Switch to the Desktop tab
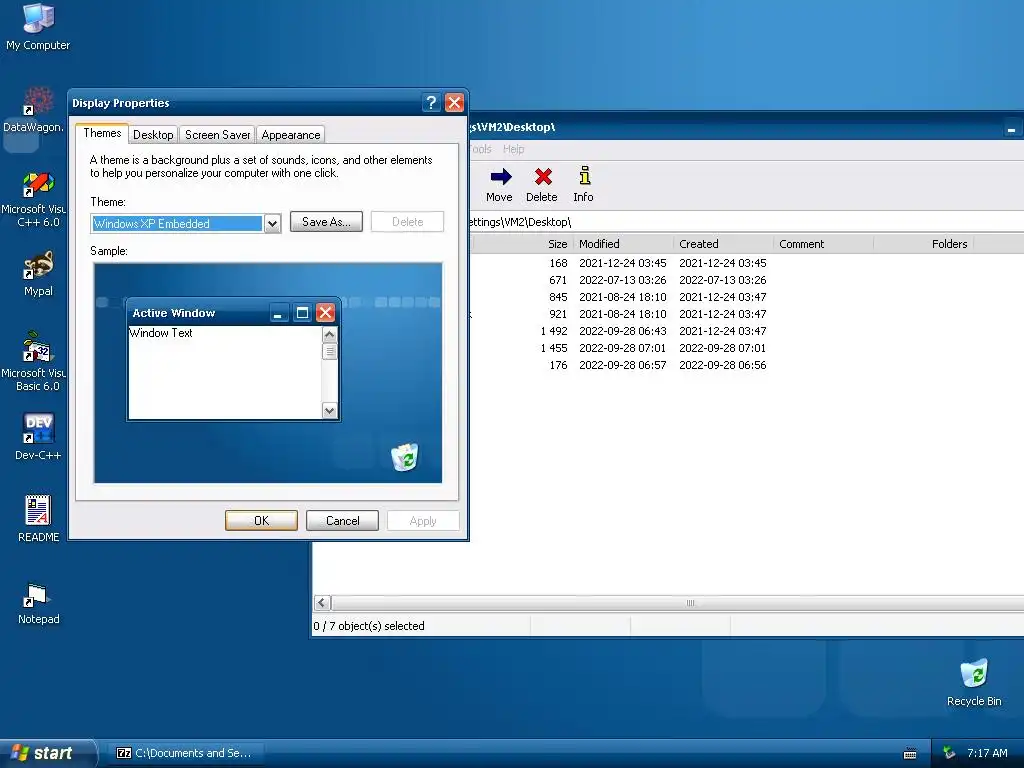Screen dimensions: 1024x768 [x=153, y=135]
